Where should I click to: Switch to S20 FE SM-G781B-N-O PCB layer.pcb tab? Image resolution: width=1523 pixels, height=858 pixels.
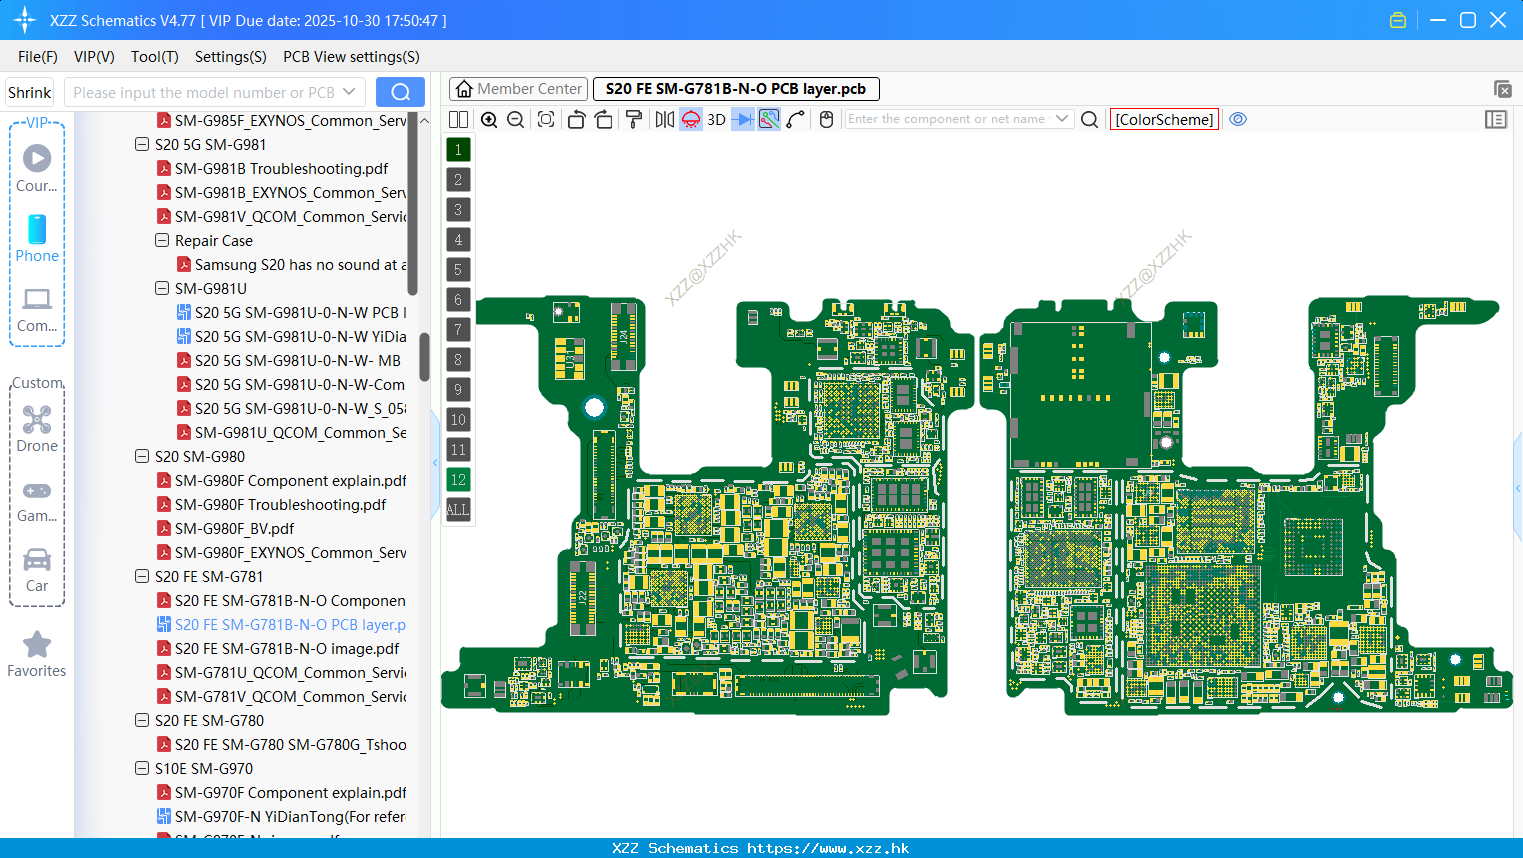click(736, 89)
